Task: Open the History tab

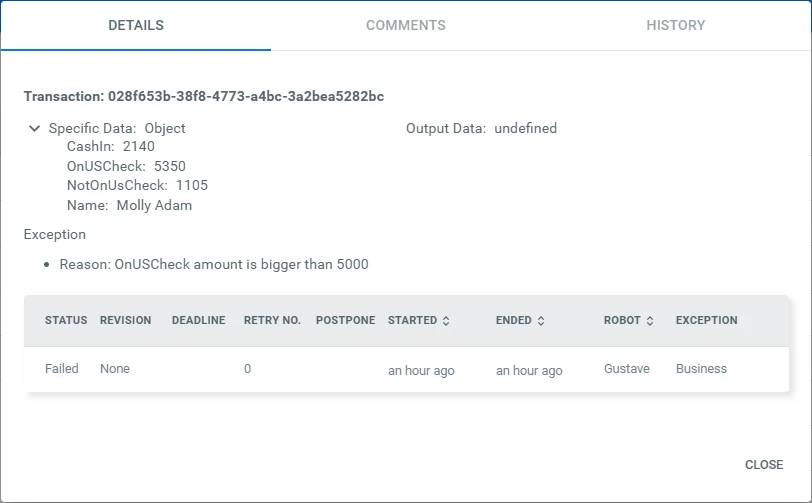Action: 675,25
